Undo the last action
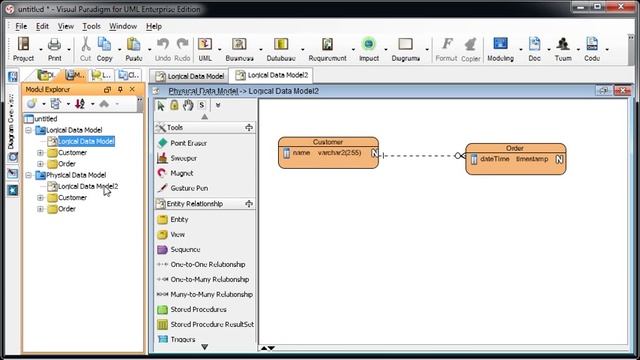 pyautogui.click(x=162, y=49)
